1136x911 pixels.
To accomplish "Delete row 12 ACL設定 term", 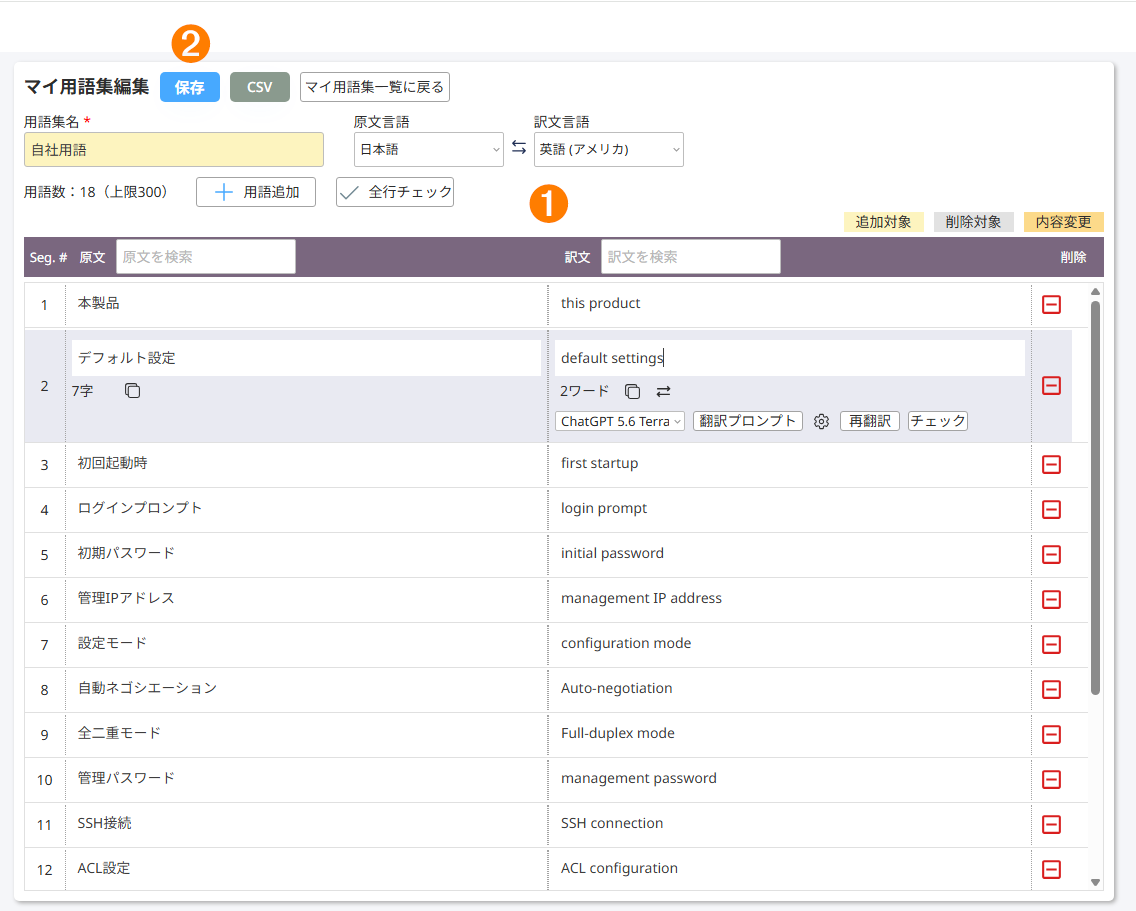I will pos(1051,869).
